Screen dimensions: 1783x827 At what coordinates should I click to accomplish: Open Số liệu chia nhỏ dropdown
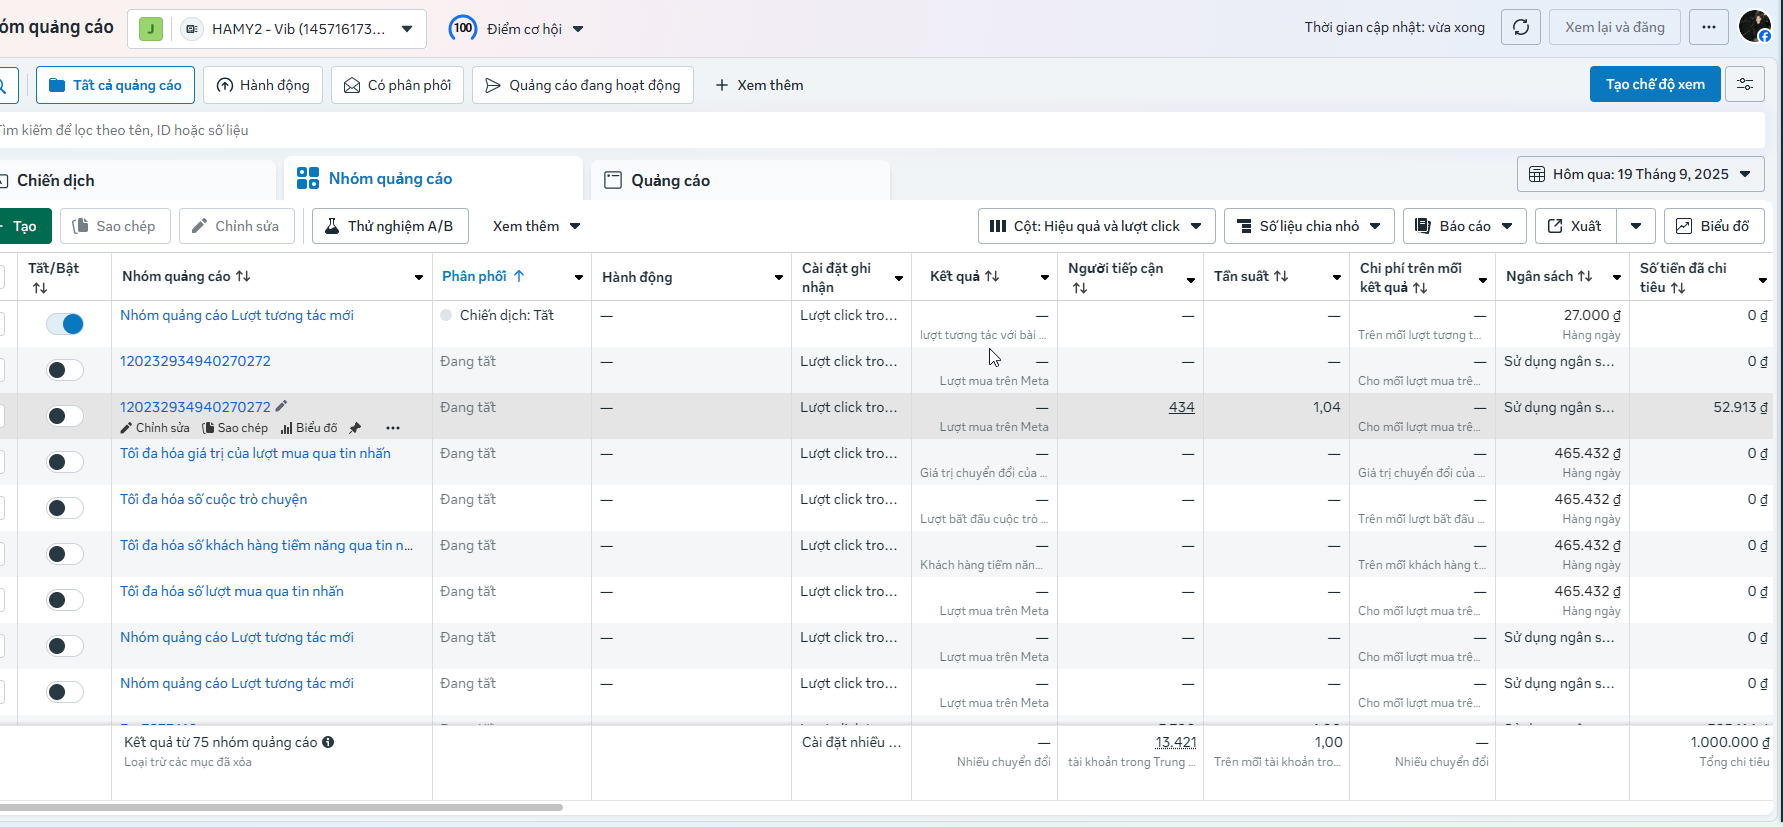[x=1309, y=226]
